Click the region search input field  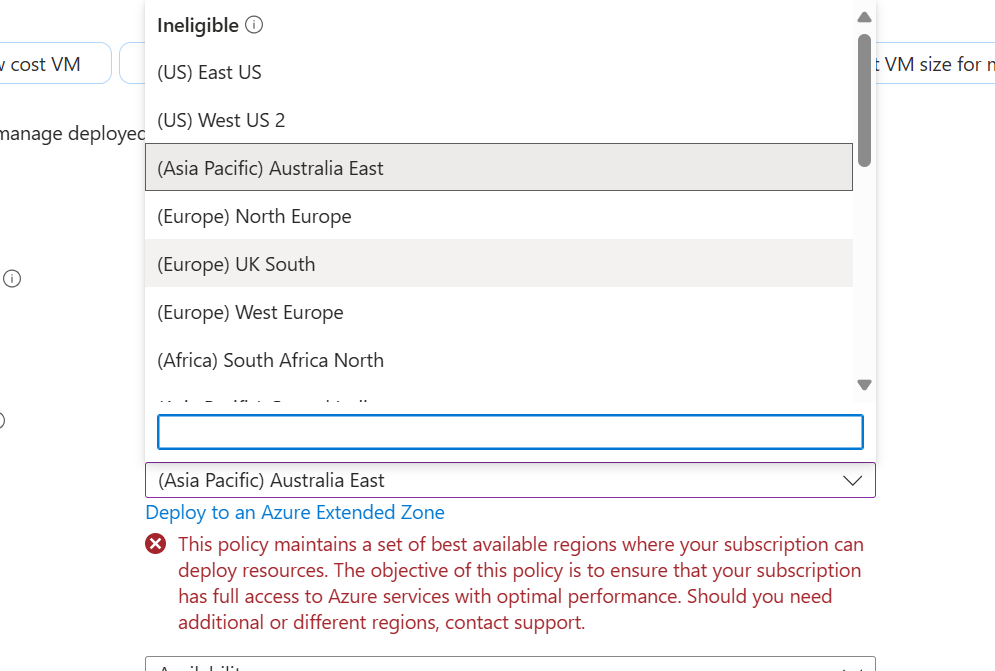click(x=511, y=431)
